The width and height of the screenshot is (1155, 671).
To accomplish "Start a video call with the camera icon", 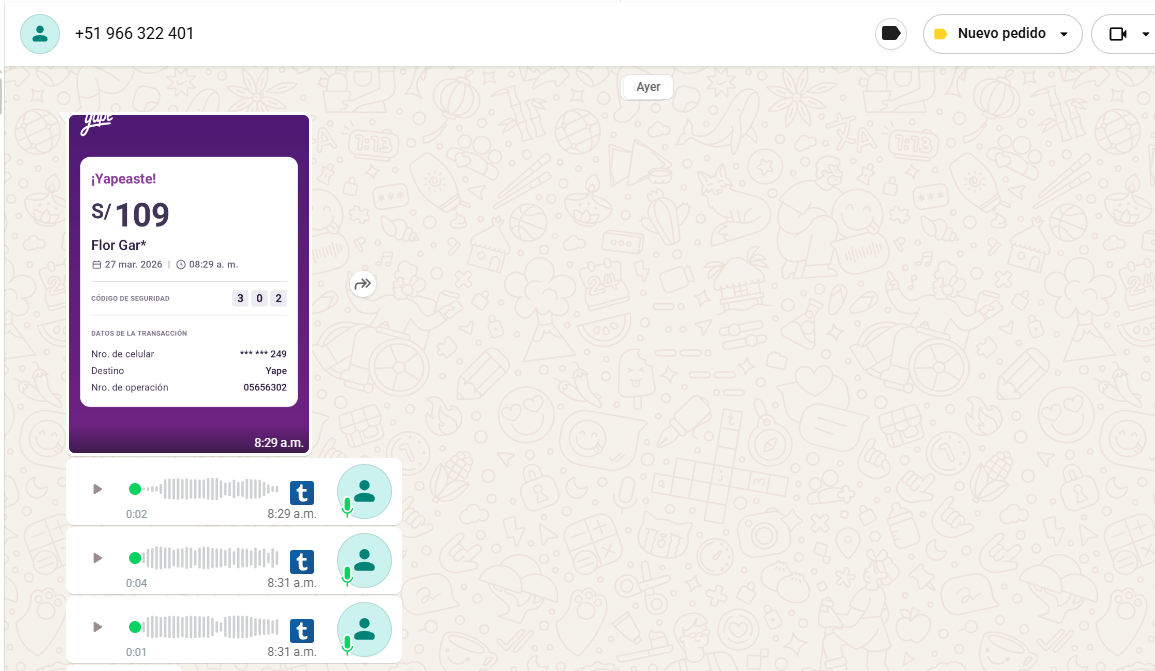I will point(1118,34).
